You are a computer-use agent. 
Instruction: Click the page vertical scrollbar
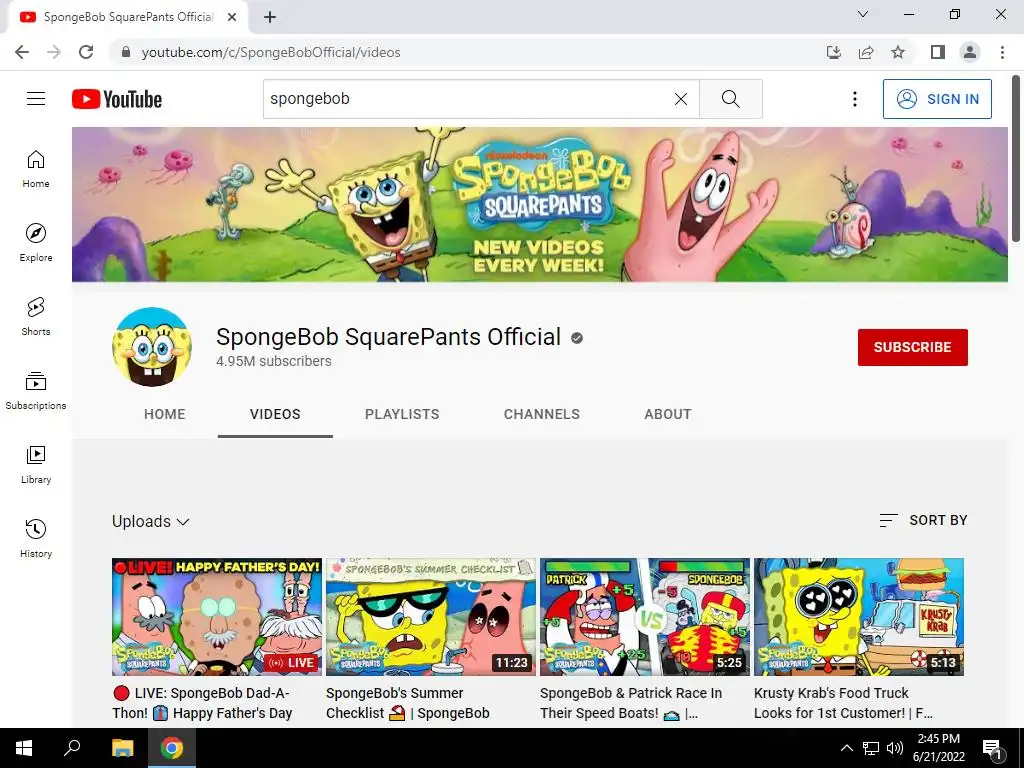pos(1017,159)
